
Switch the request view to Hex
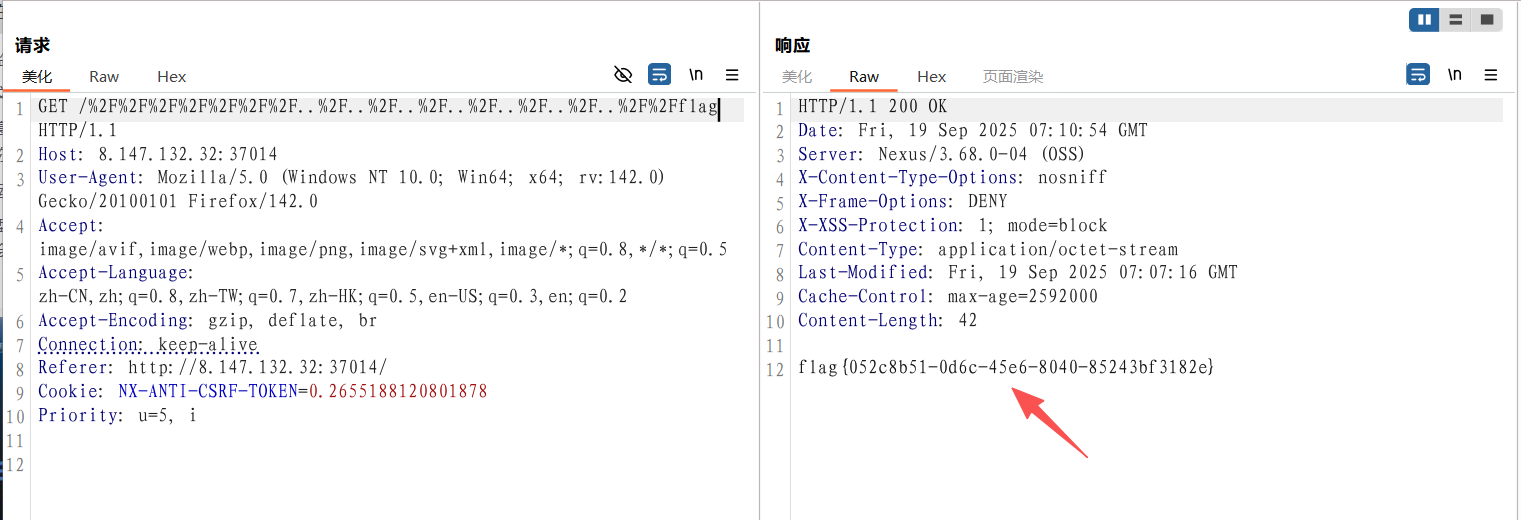[172, 77]
